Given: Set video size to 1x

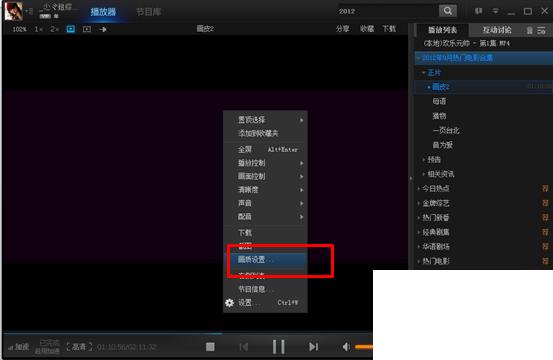Looking at the screenshot, I should (x=39, y=29).
